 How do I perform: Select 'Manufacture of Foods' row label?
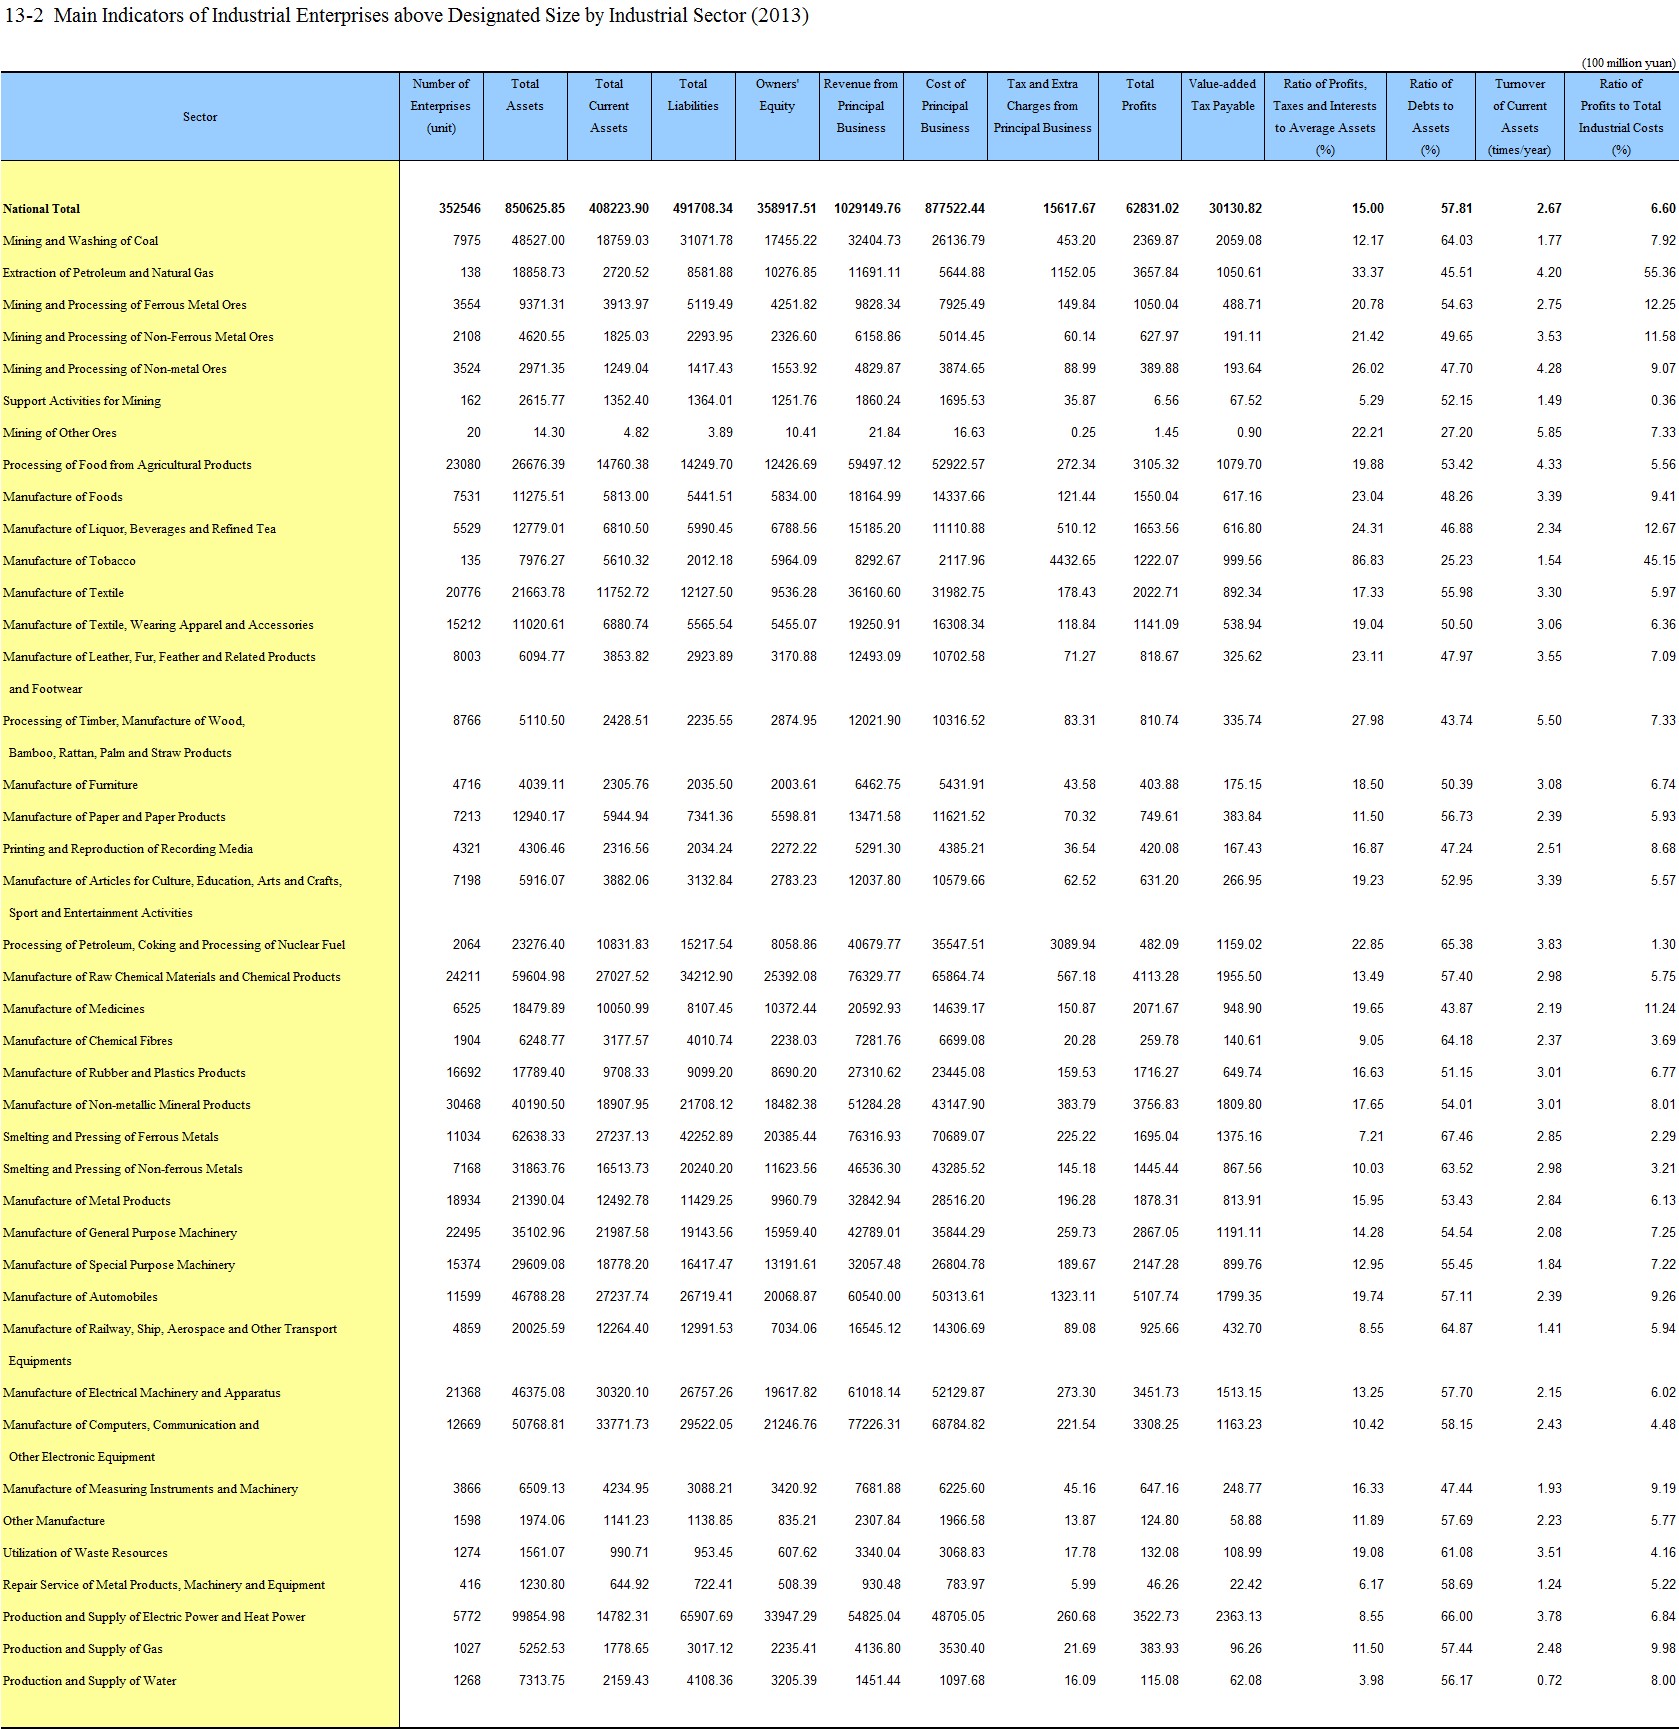tap(63, 497)
